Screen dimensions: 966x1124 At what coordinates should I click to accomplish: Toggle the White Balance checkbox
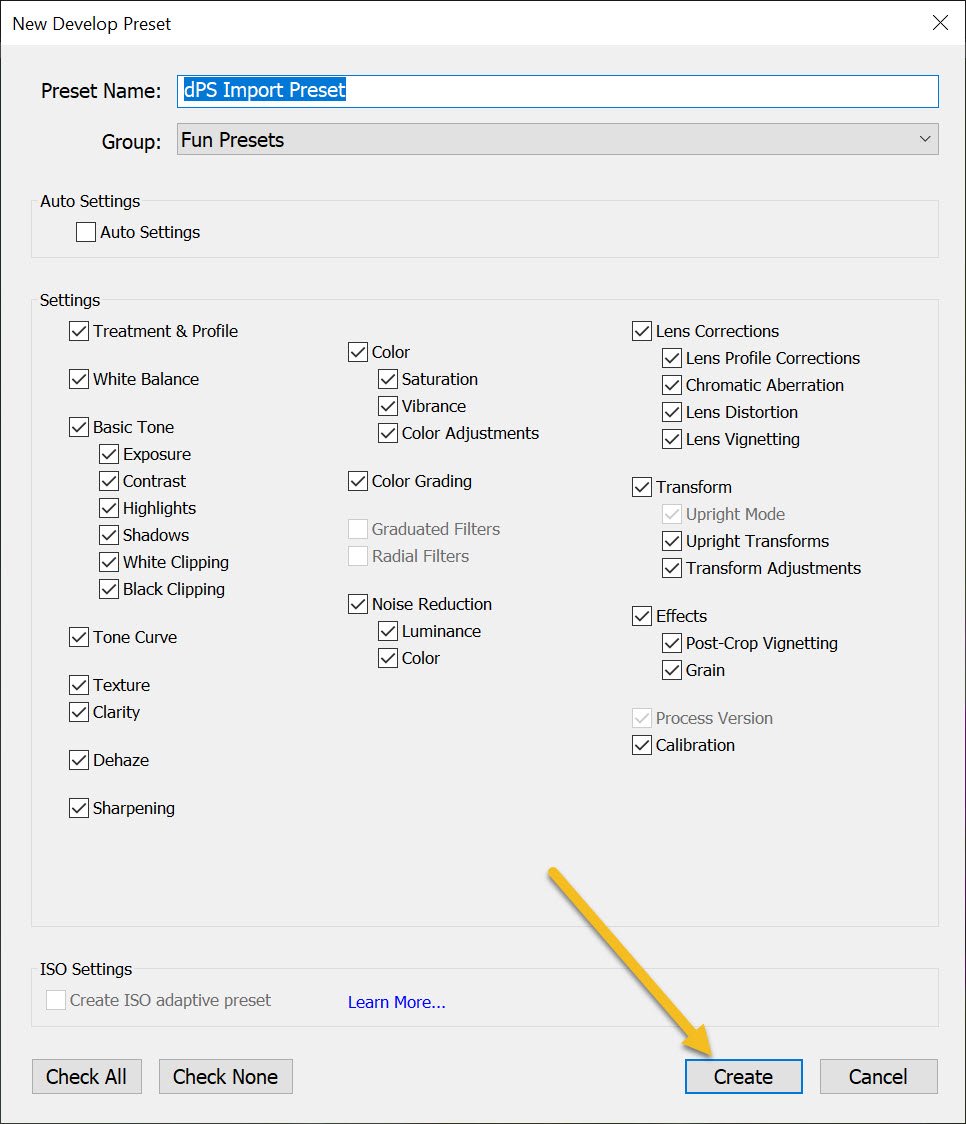click(x=79, y=379)
